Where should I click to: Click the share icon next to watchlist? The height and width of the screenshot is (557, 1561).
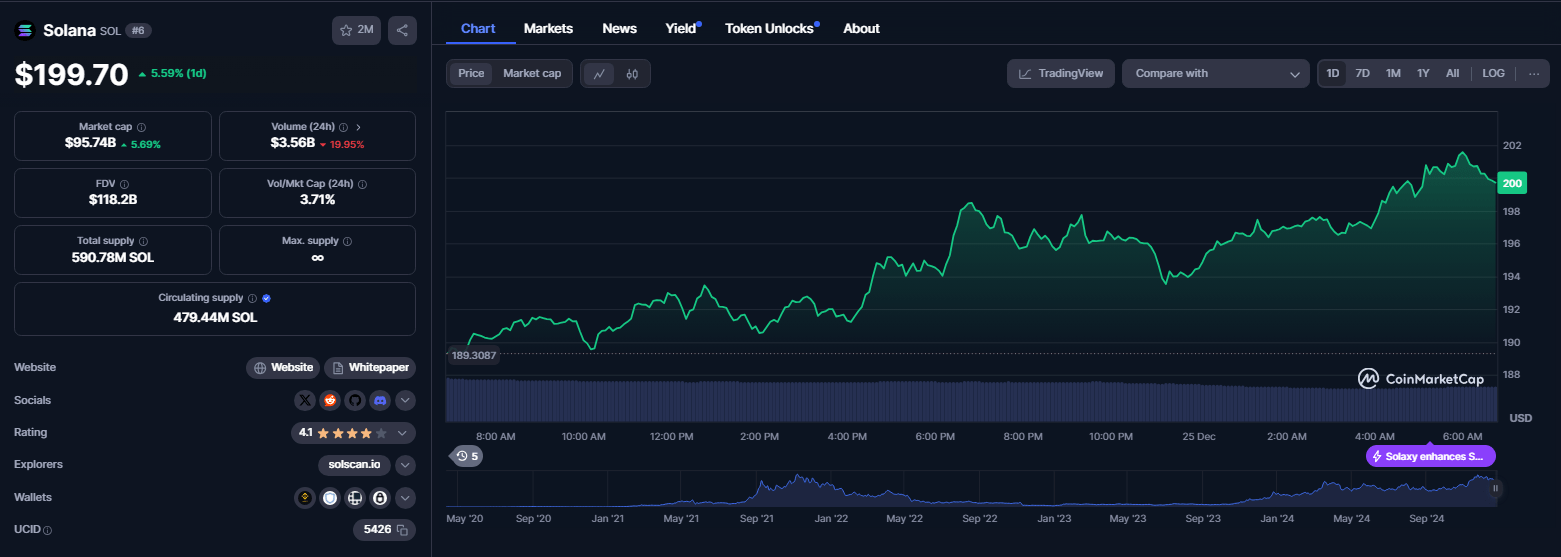point(402,30)
